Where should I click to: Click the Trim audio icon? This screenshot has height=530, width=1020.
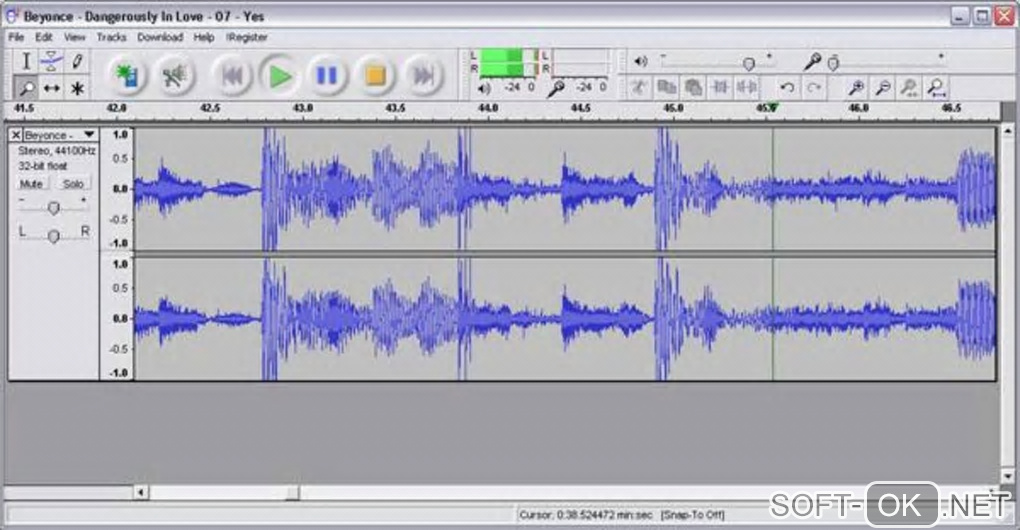720,87
